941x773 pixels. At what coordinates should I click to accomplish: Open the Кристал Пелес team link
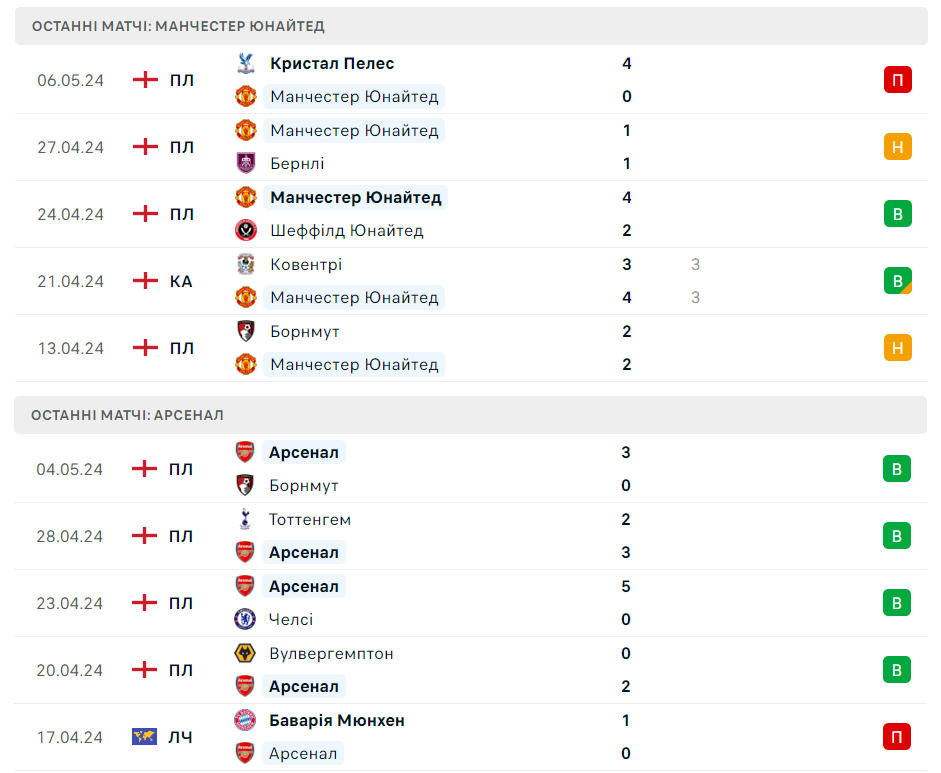[332, 63]
